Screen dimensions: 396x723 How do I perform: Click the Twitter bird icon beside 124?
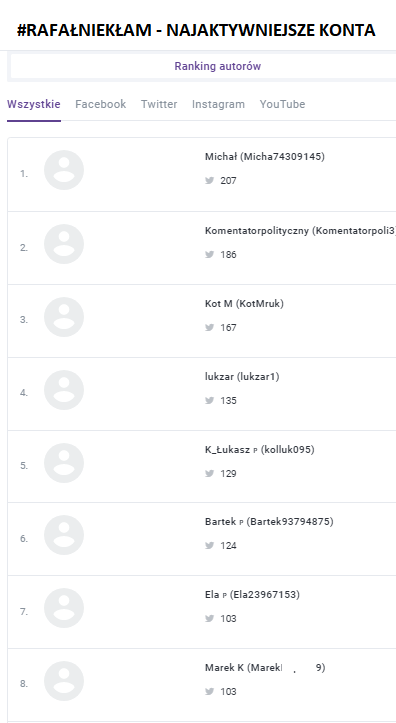pos(210,545)
